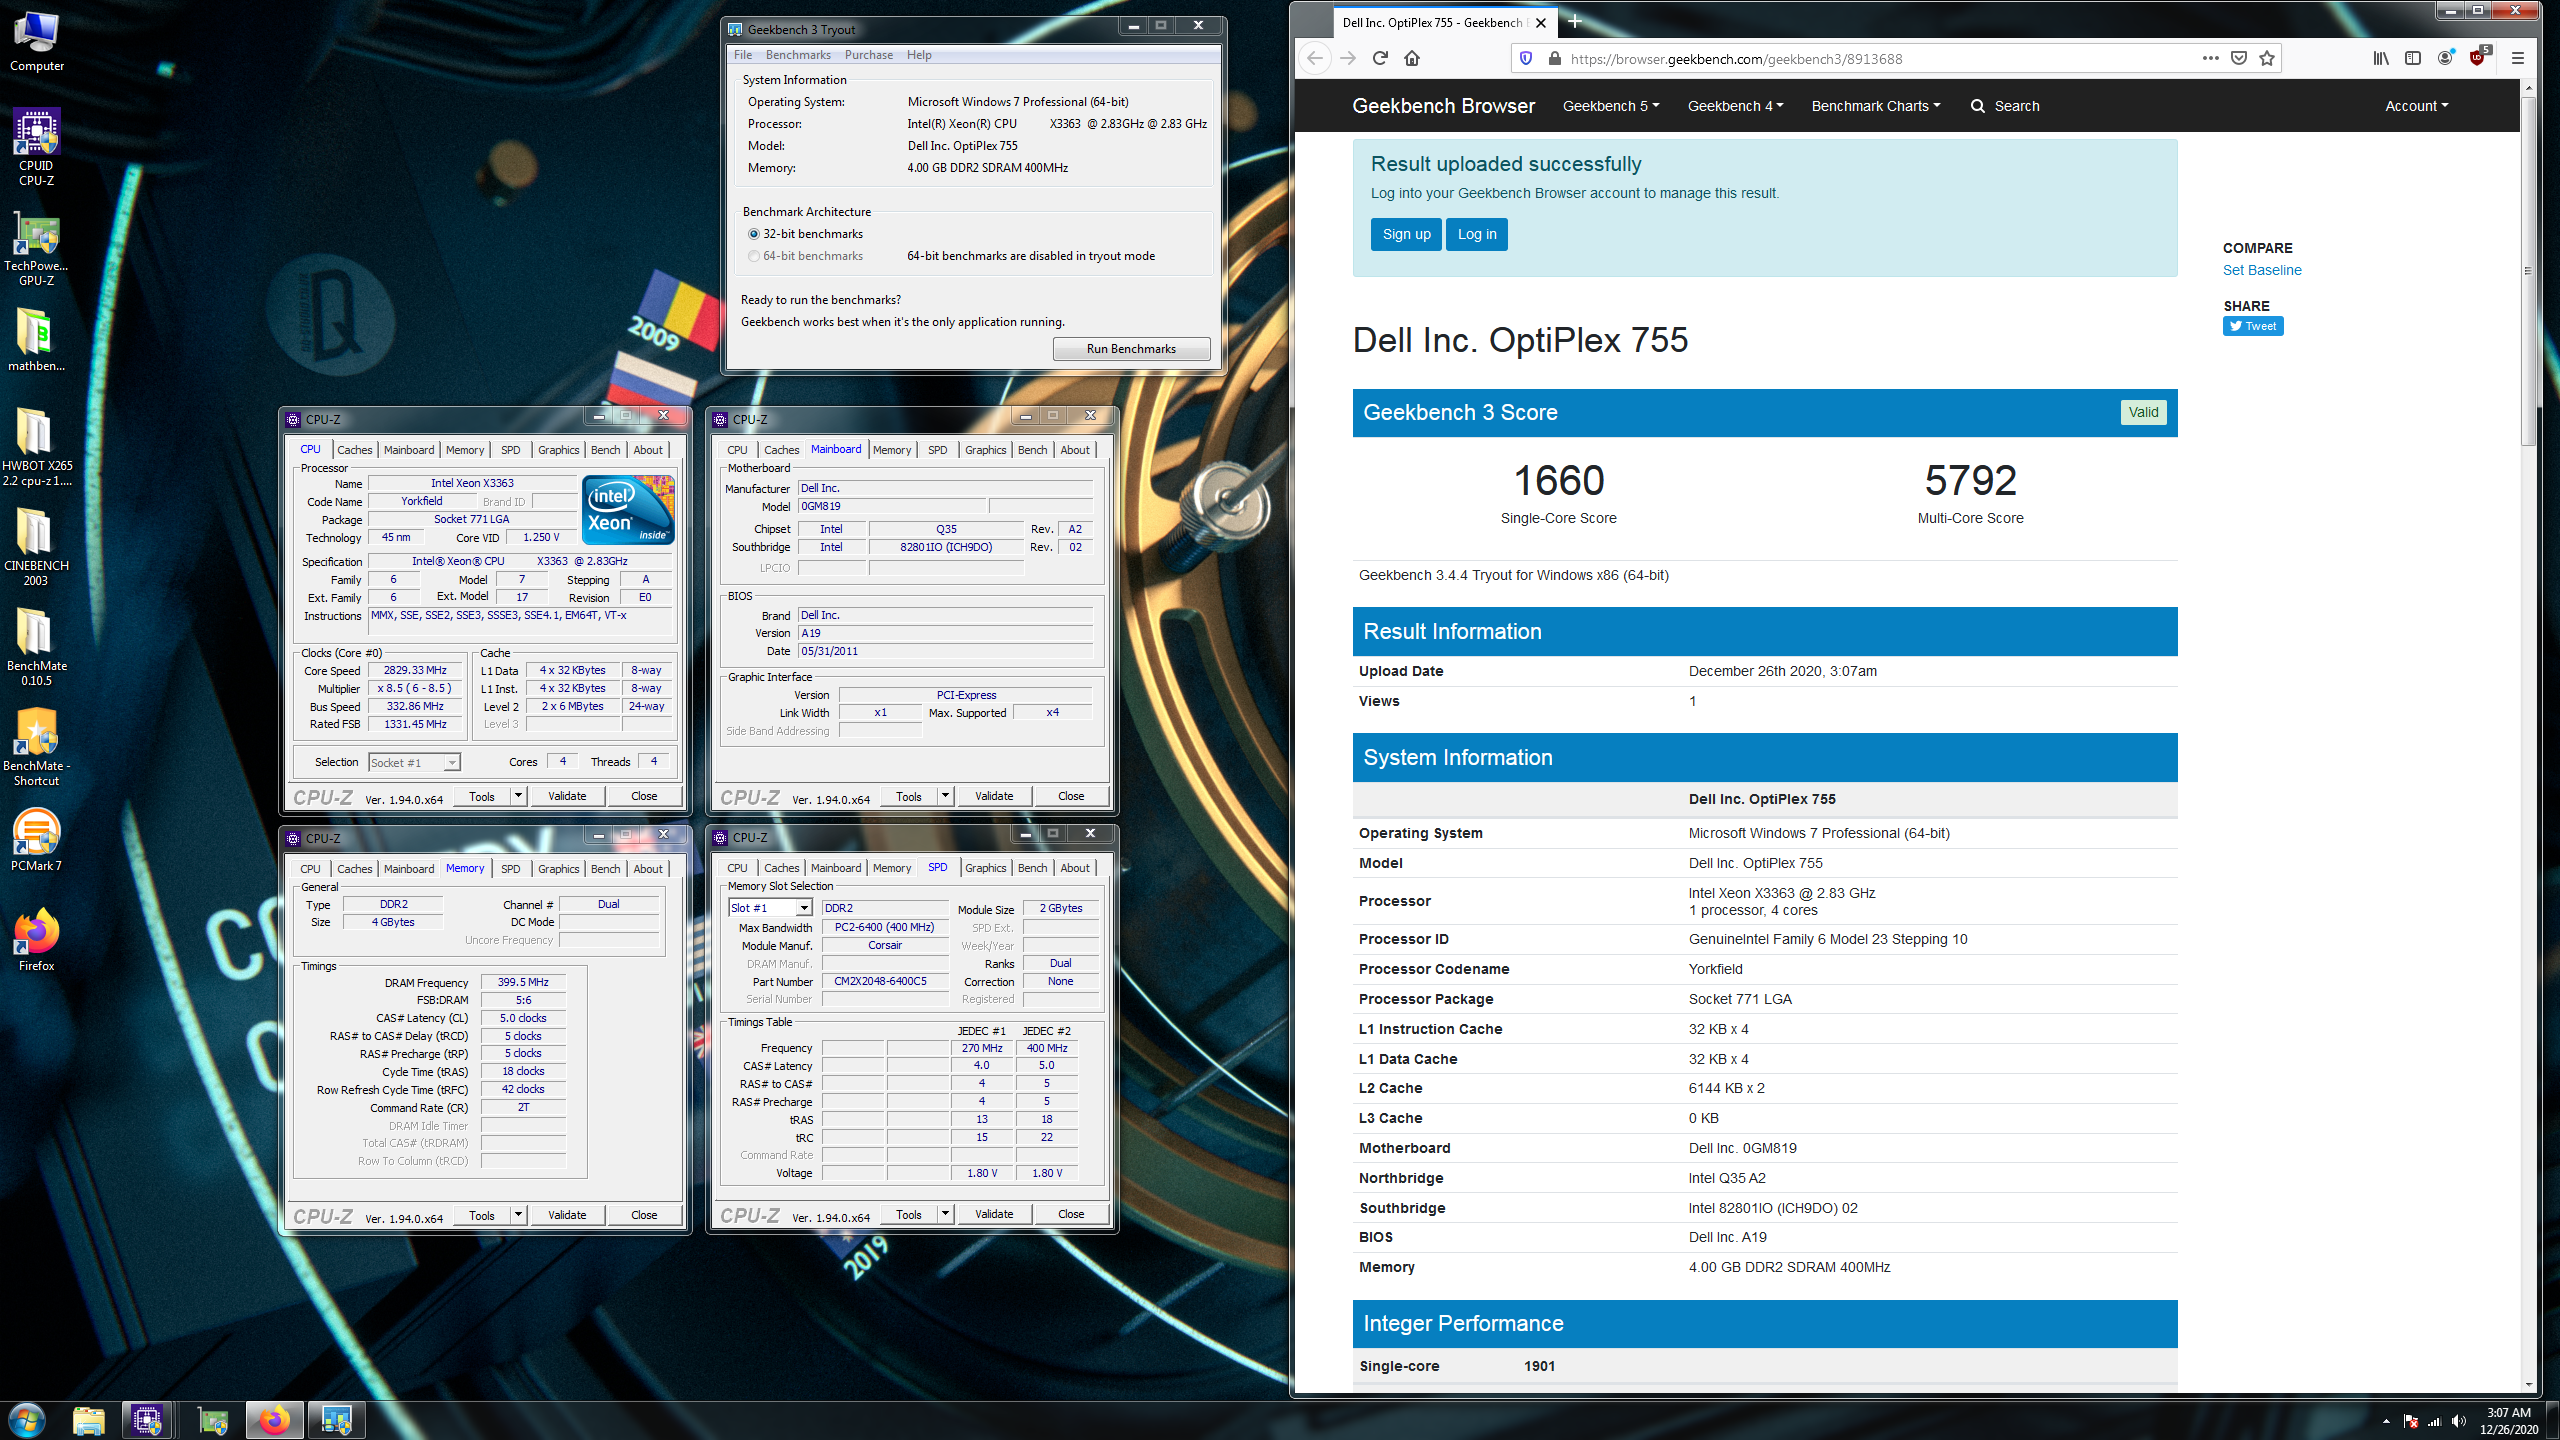Expand the Geekbench 4 nav dropdown
Image resolution: width=2560 pixels, height=1440 pixels.
click(x=1736, y=106)
